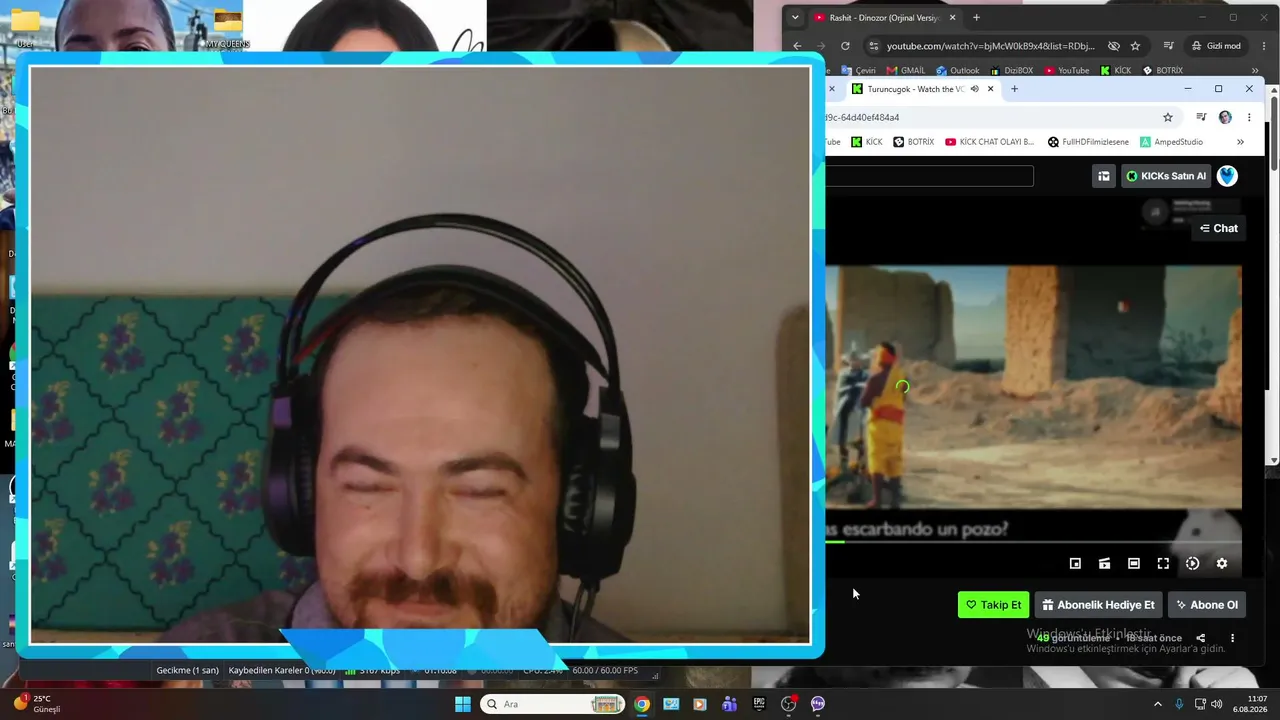Mute the Turuncugok tab via its speaker icon

975,89
